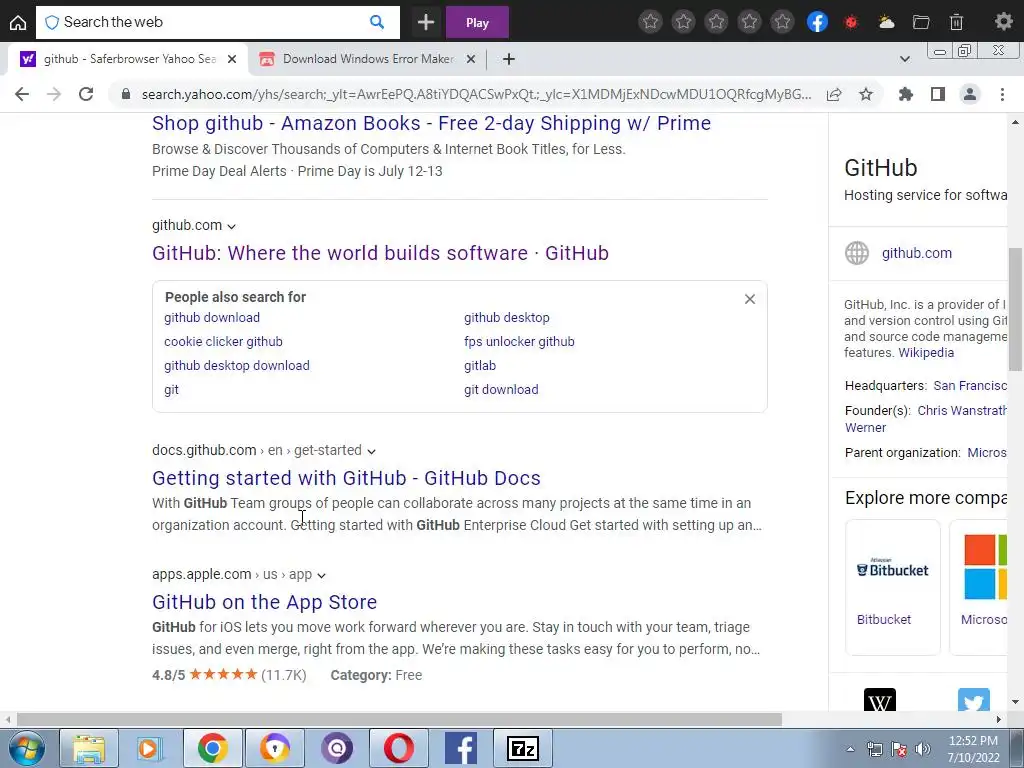Image resolution: width=1024 pixels, height=768 pixels.
Task: Open the extensions puzzle icon
Action: coord(905,94)
